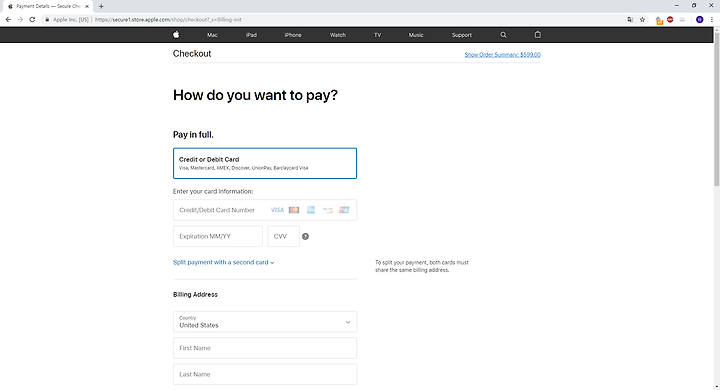Open the iPhone menu item
720x390 pixels.
[293, 35]
